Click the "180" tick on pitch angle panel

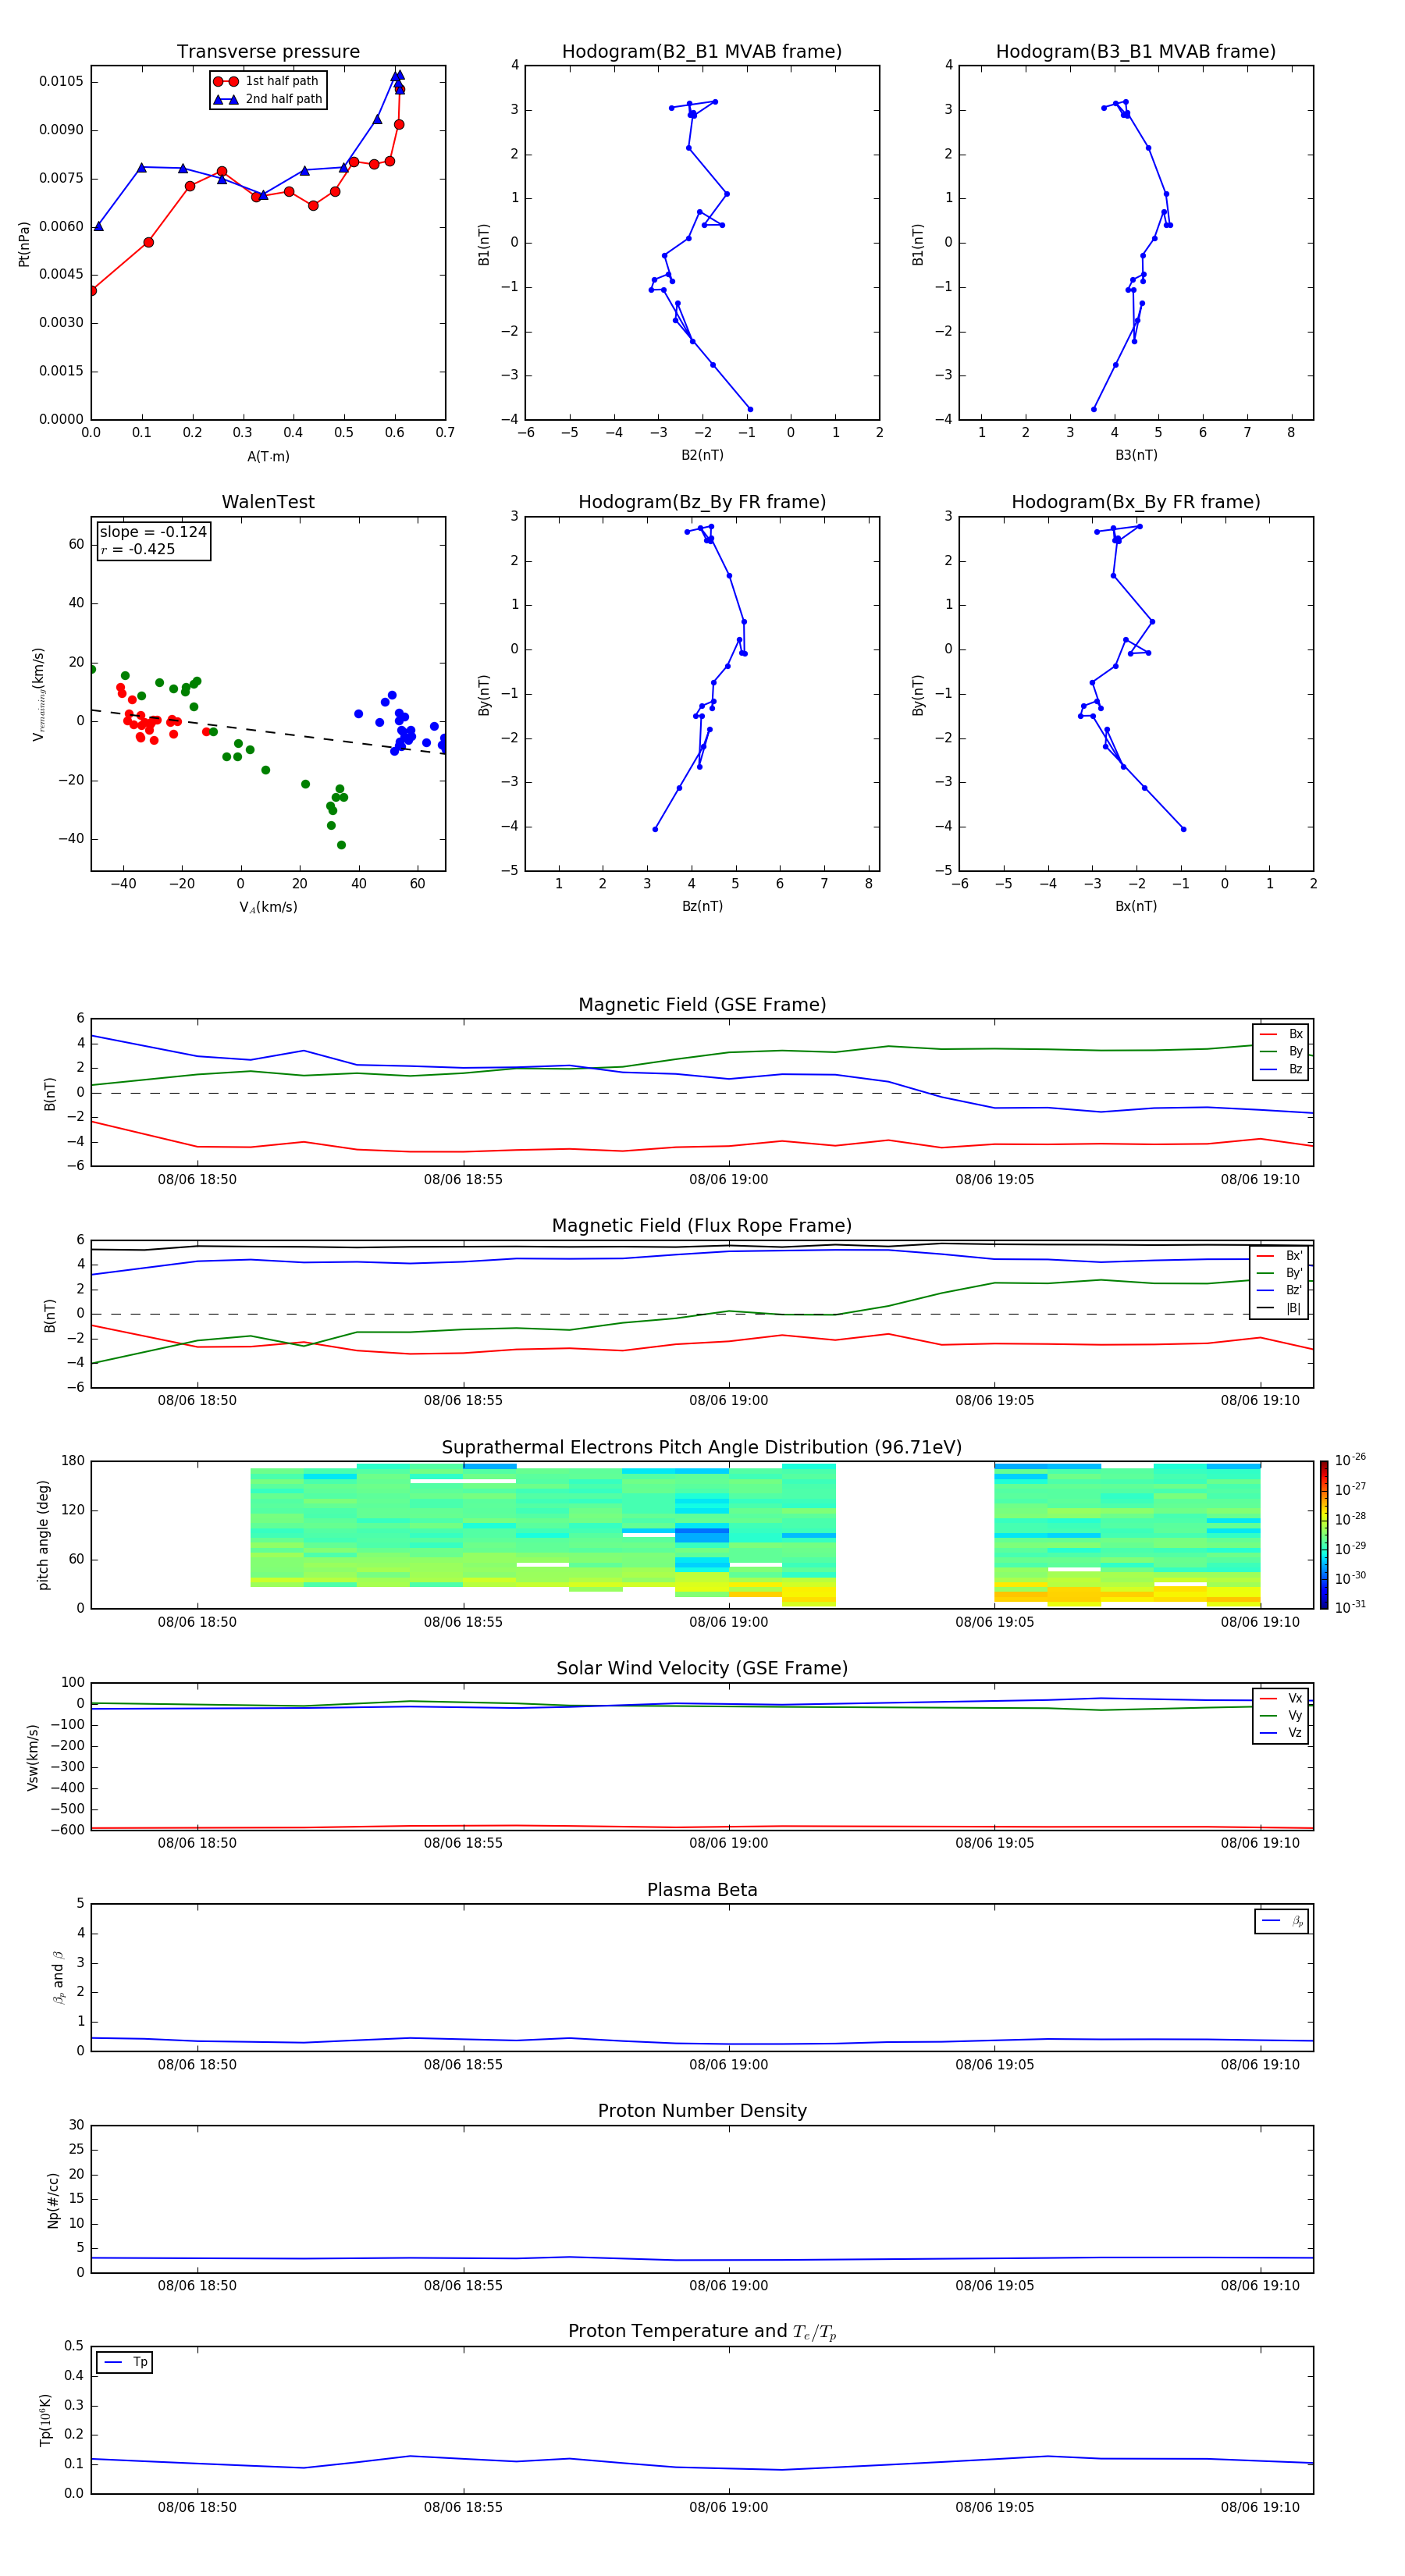pos(73,1461)
